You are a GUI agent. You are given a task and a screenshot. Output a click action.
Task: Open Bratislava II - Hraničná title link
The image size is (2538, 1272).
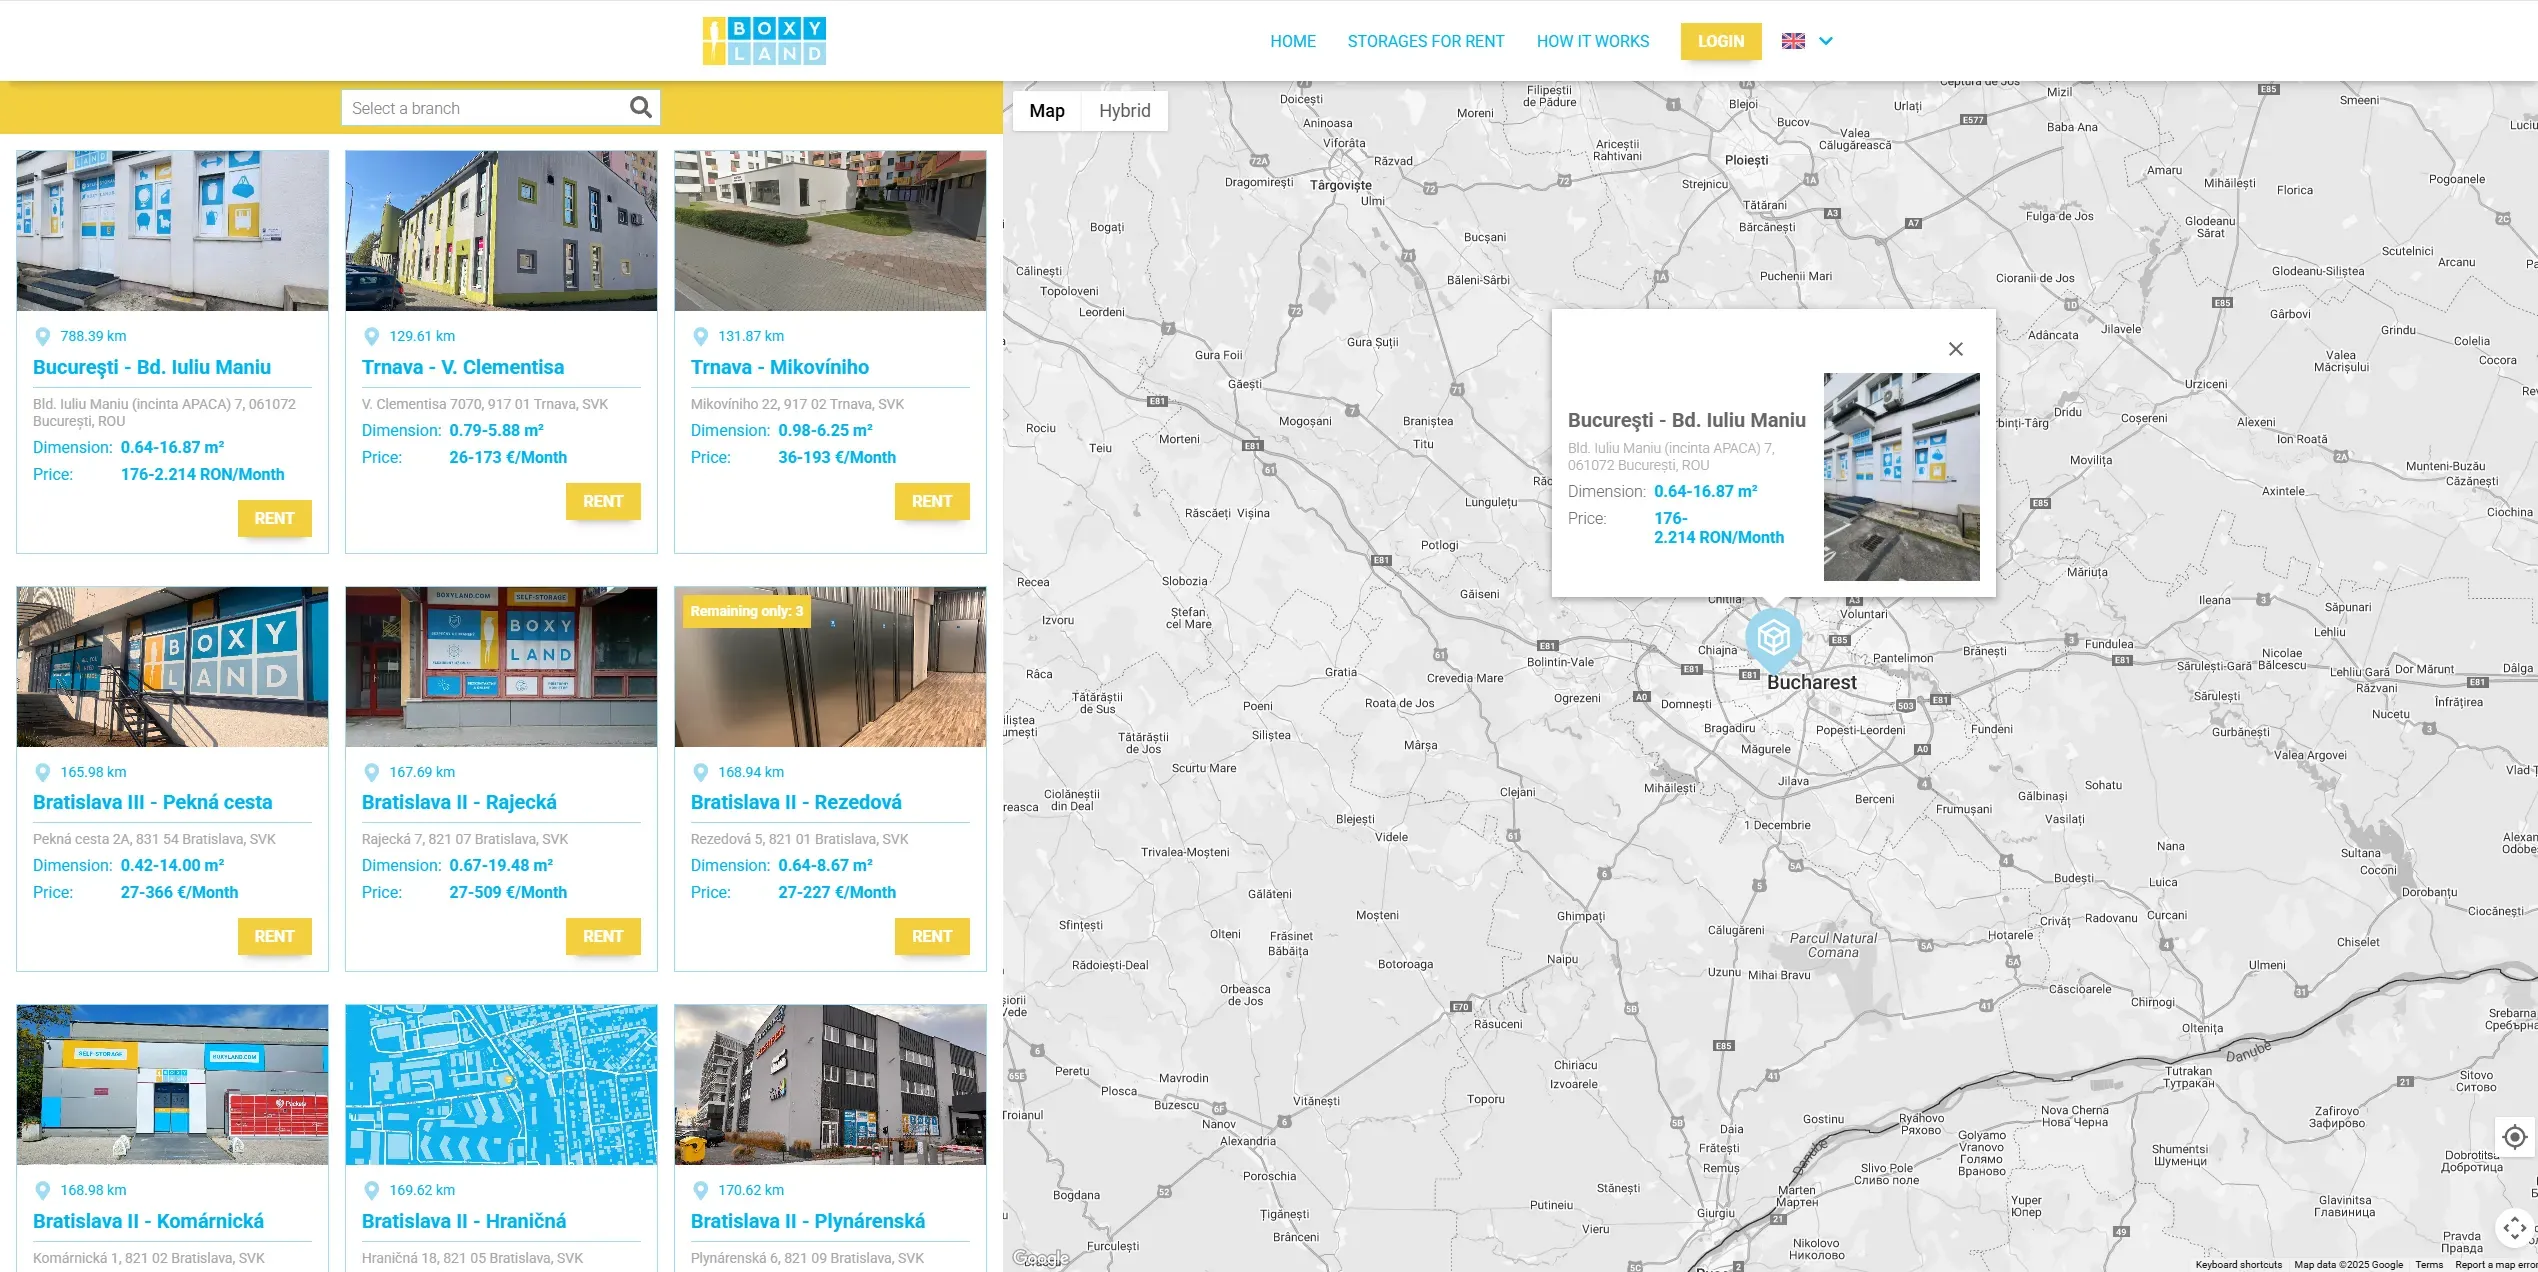[x=464, y=1221]
